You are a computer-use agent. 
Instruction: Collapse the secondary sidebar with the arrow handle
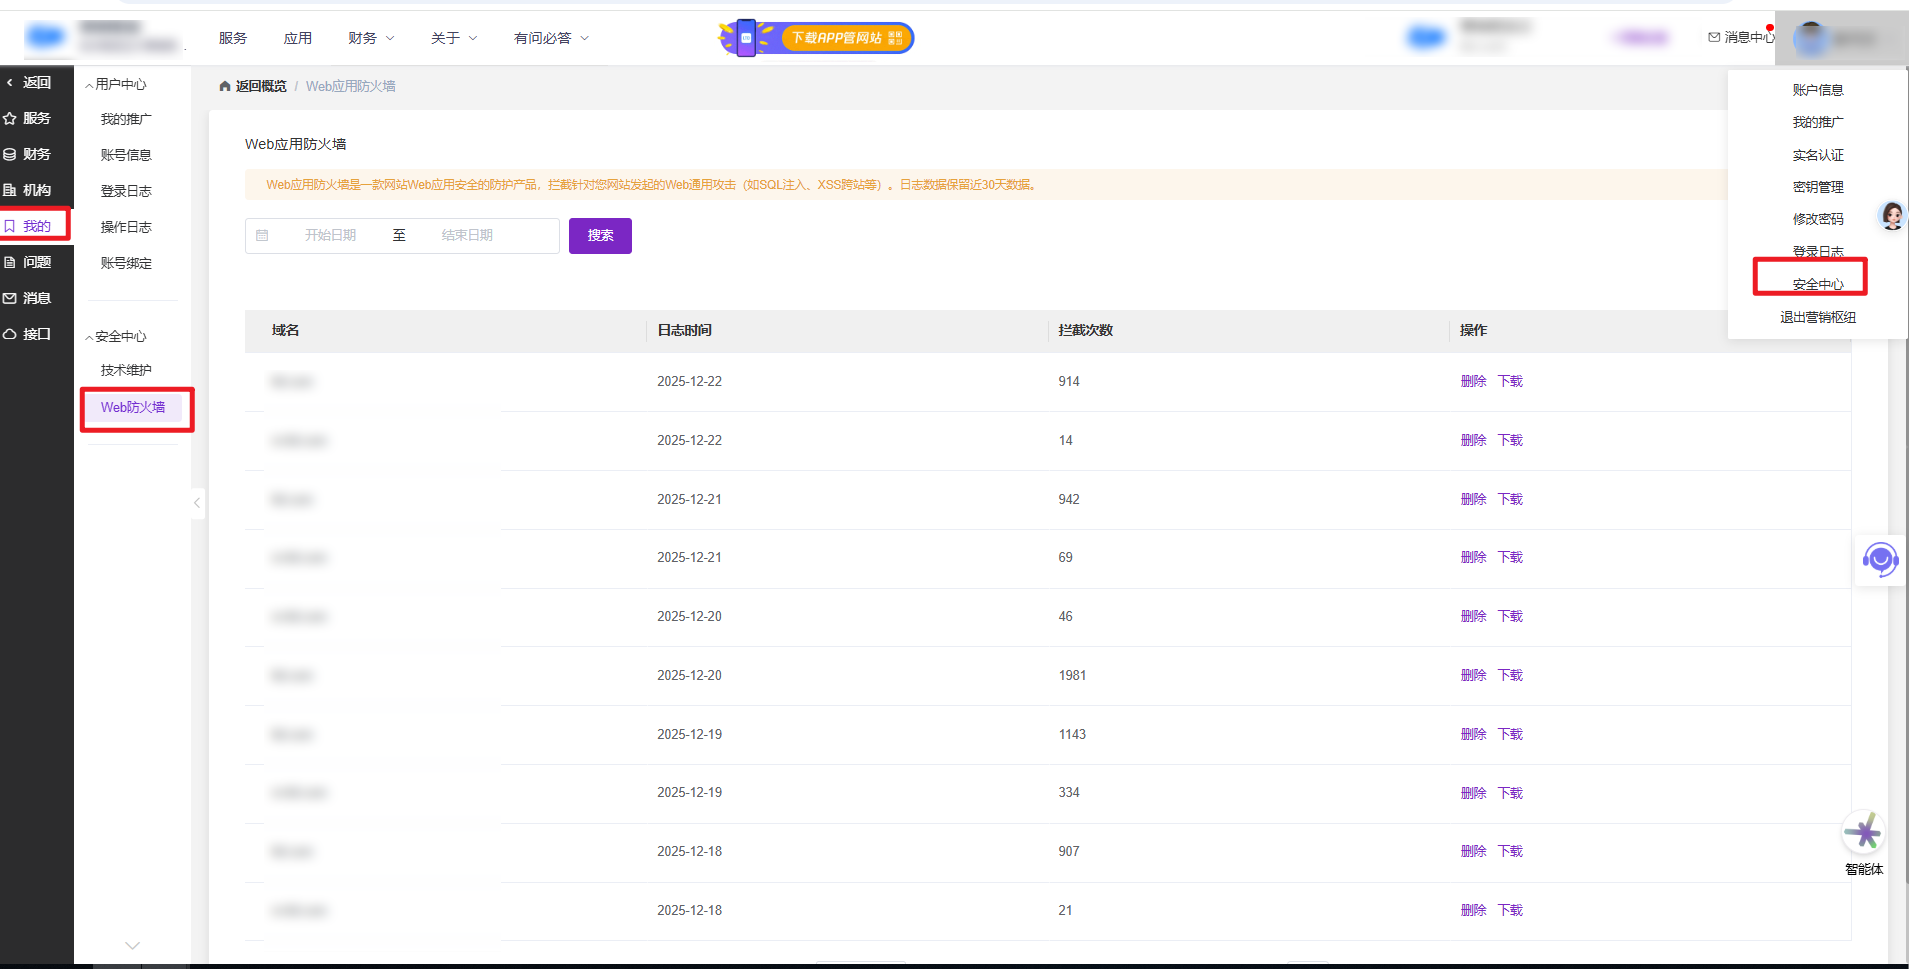click(197, 502)
